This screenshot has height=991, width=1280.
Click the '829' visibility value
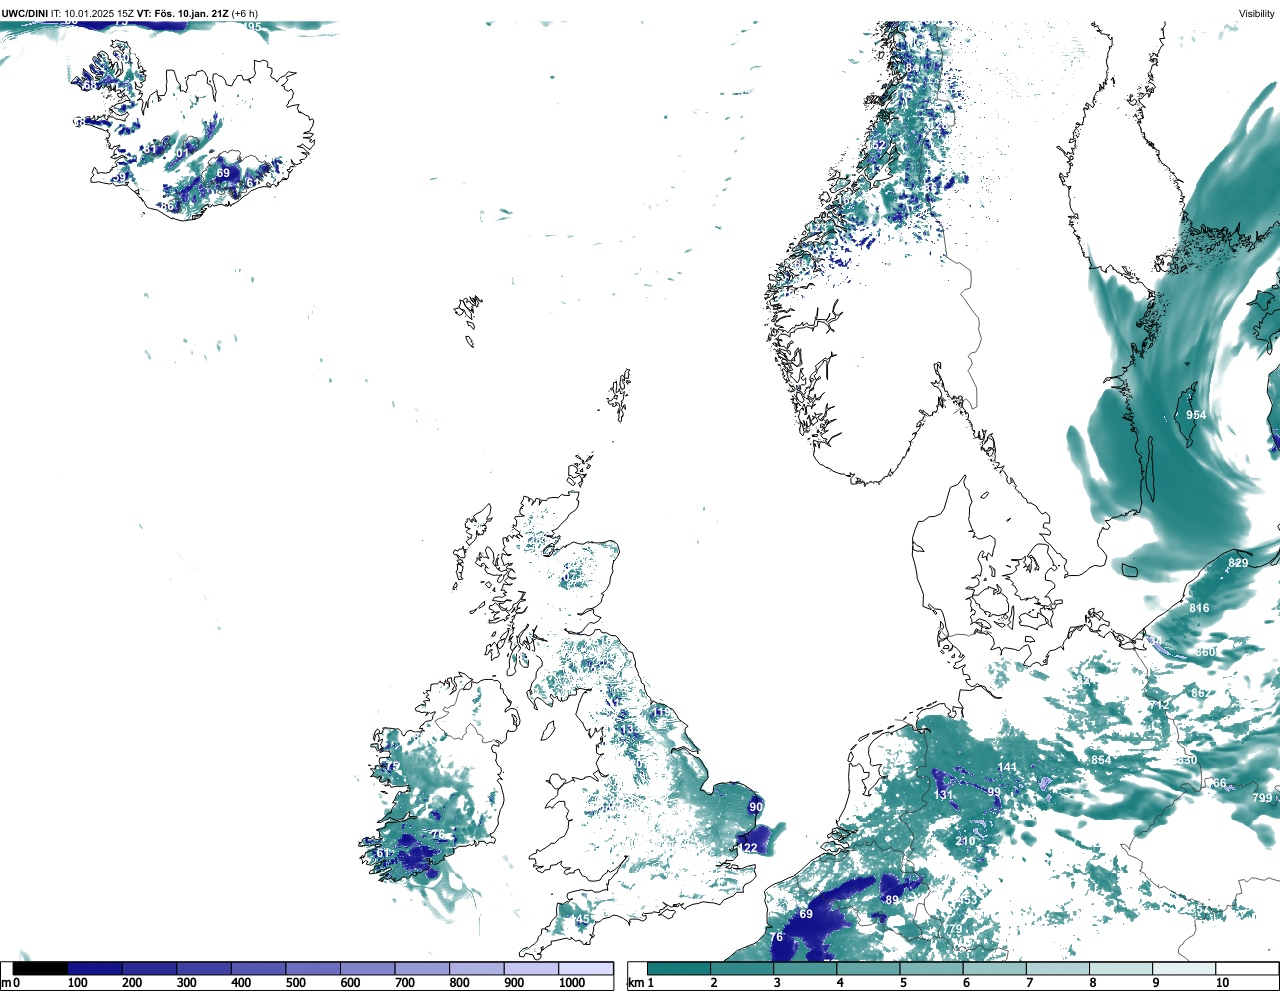coord(1238,563)
